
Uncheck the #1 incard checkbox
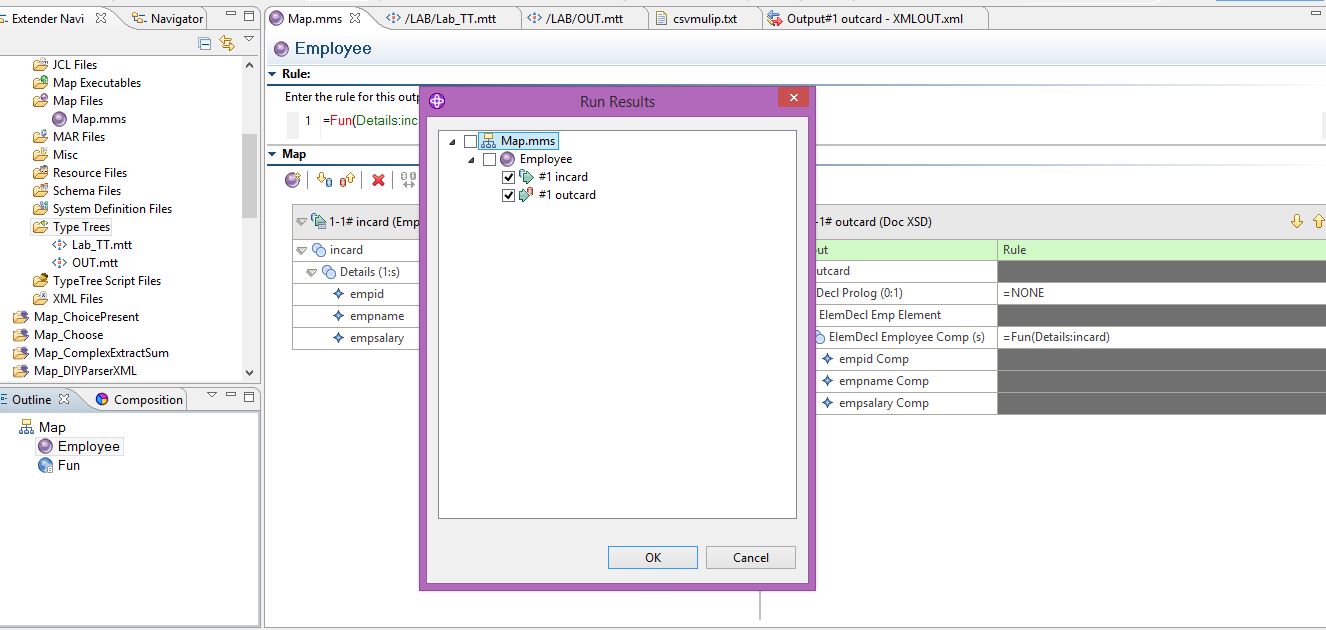508,177
